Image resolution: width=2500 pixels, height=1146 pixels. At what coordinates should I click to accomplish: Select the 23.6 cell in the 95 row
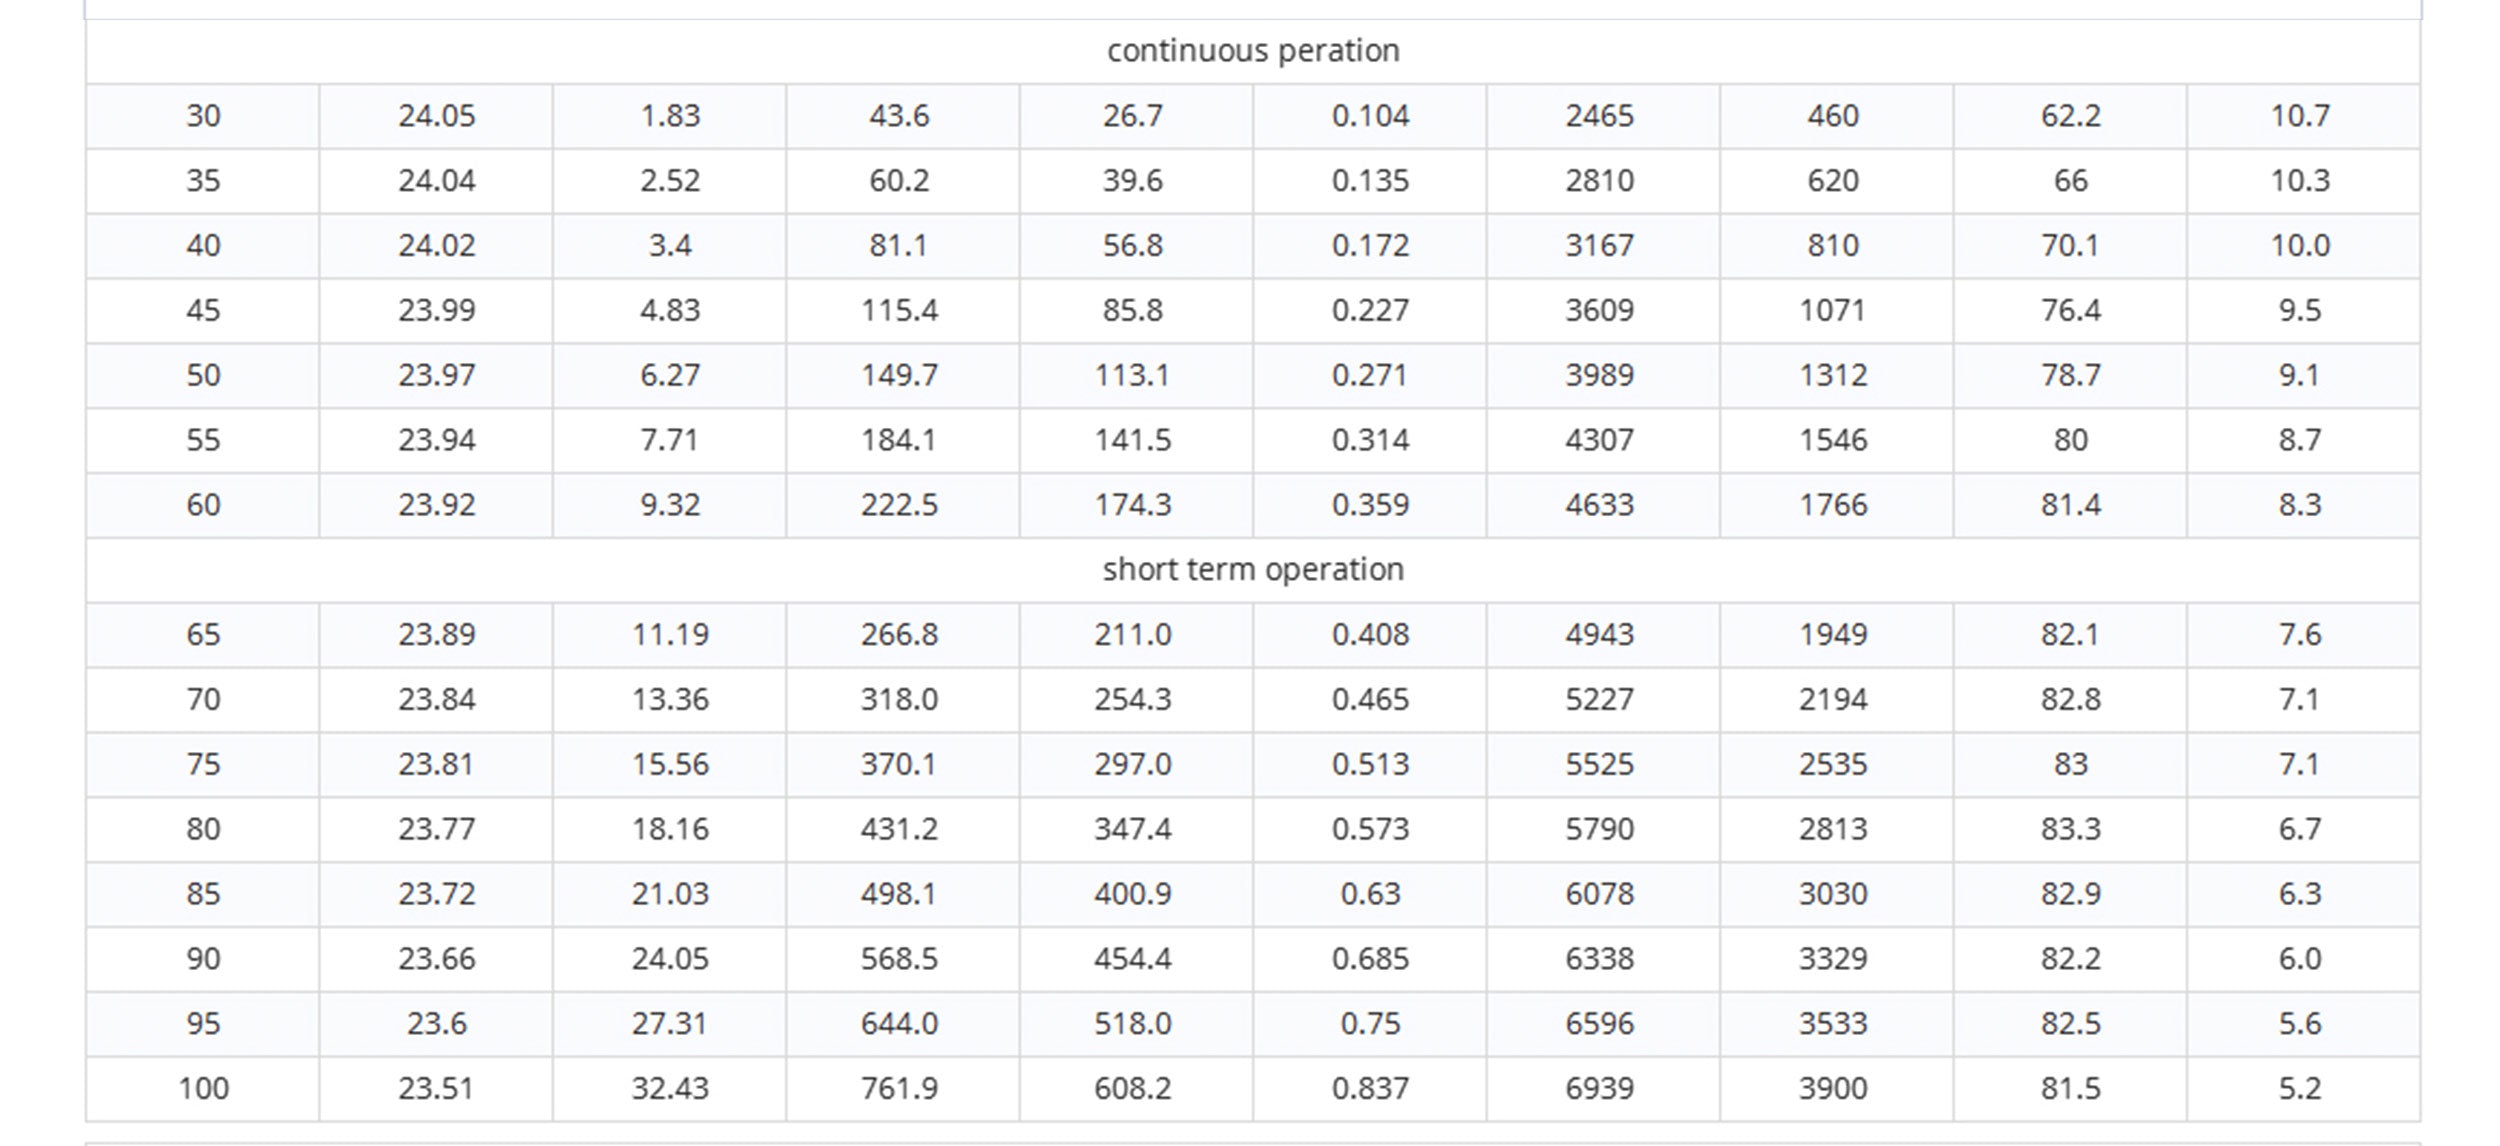click(x=437, y=1024)
